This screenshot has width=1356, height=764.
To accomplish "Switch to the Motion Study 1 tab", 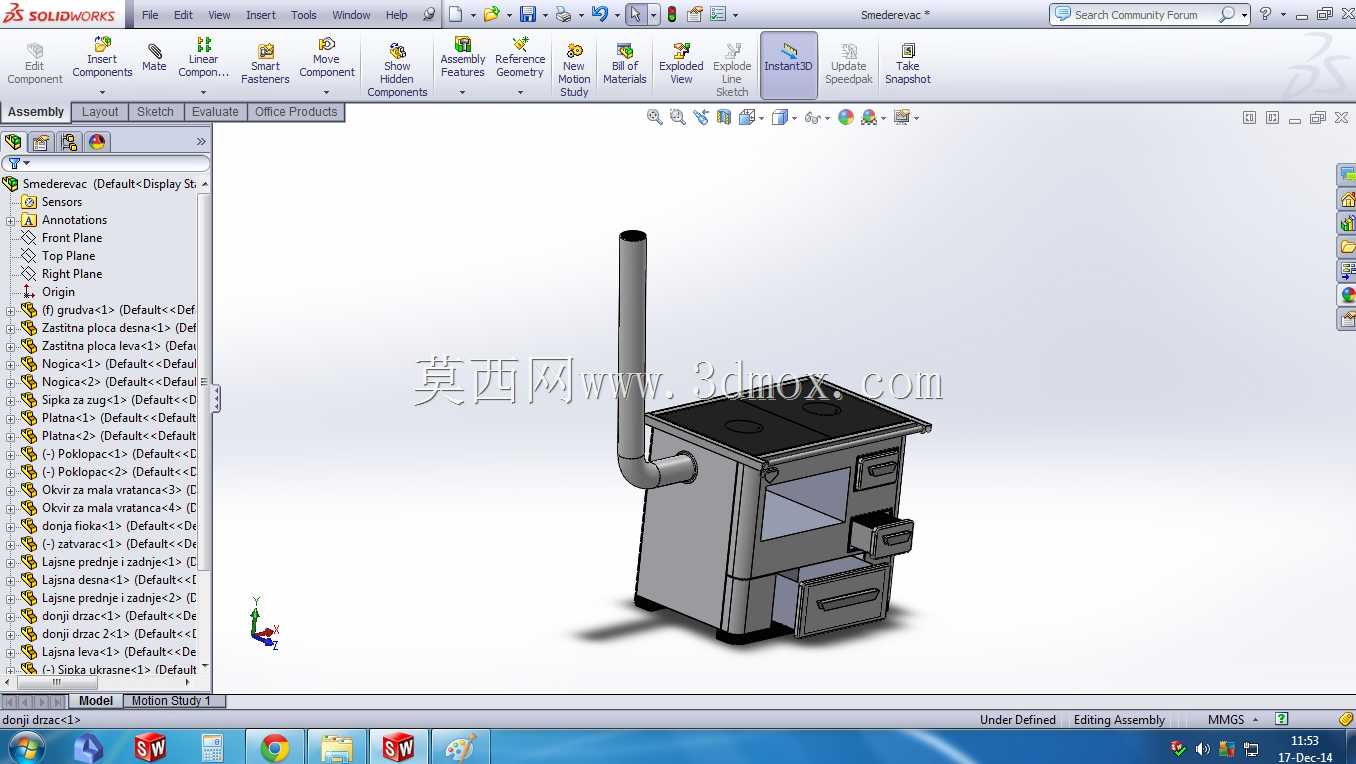I will [x=171, y=701].
